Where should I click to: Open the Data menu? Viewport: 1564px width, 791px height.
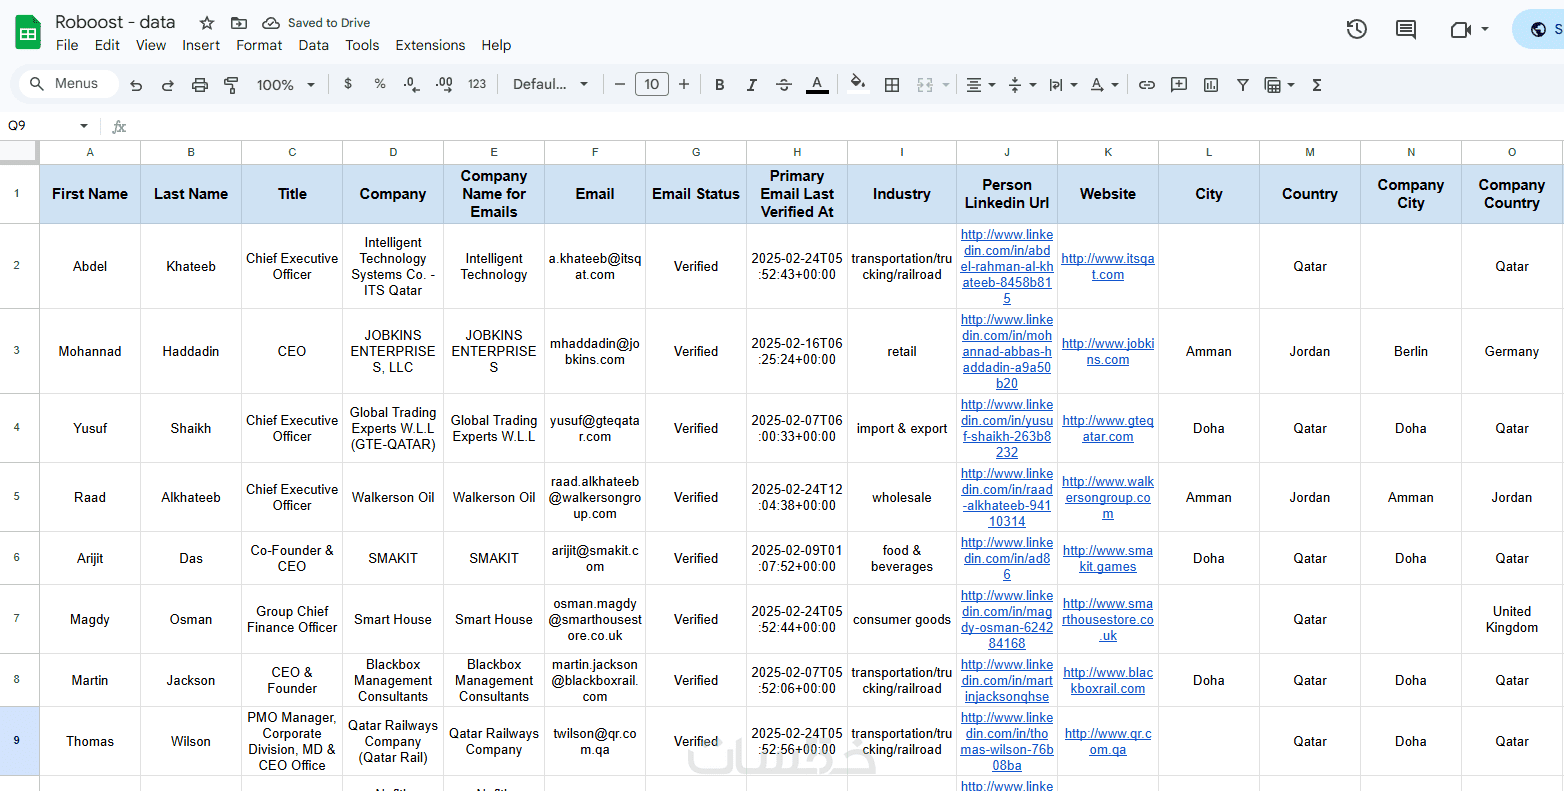(313, 45)
